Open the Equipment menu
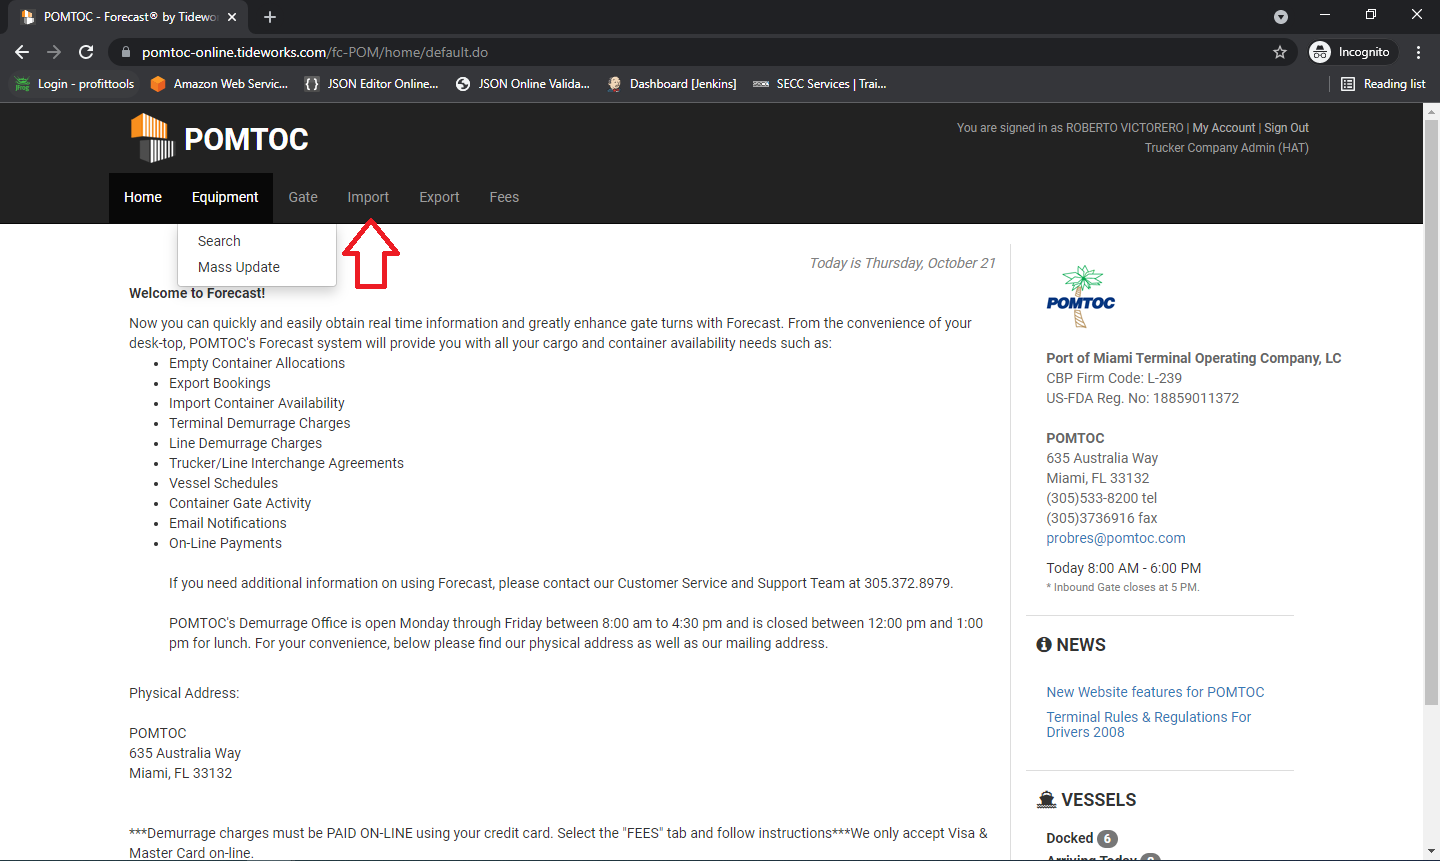1440x861 pixels. point(225,197)
